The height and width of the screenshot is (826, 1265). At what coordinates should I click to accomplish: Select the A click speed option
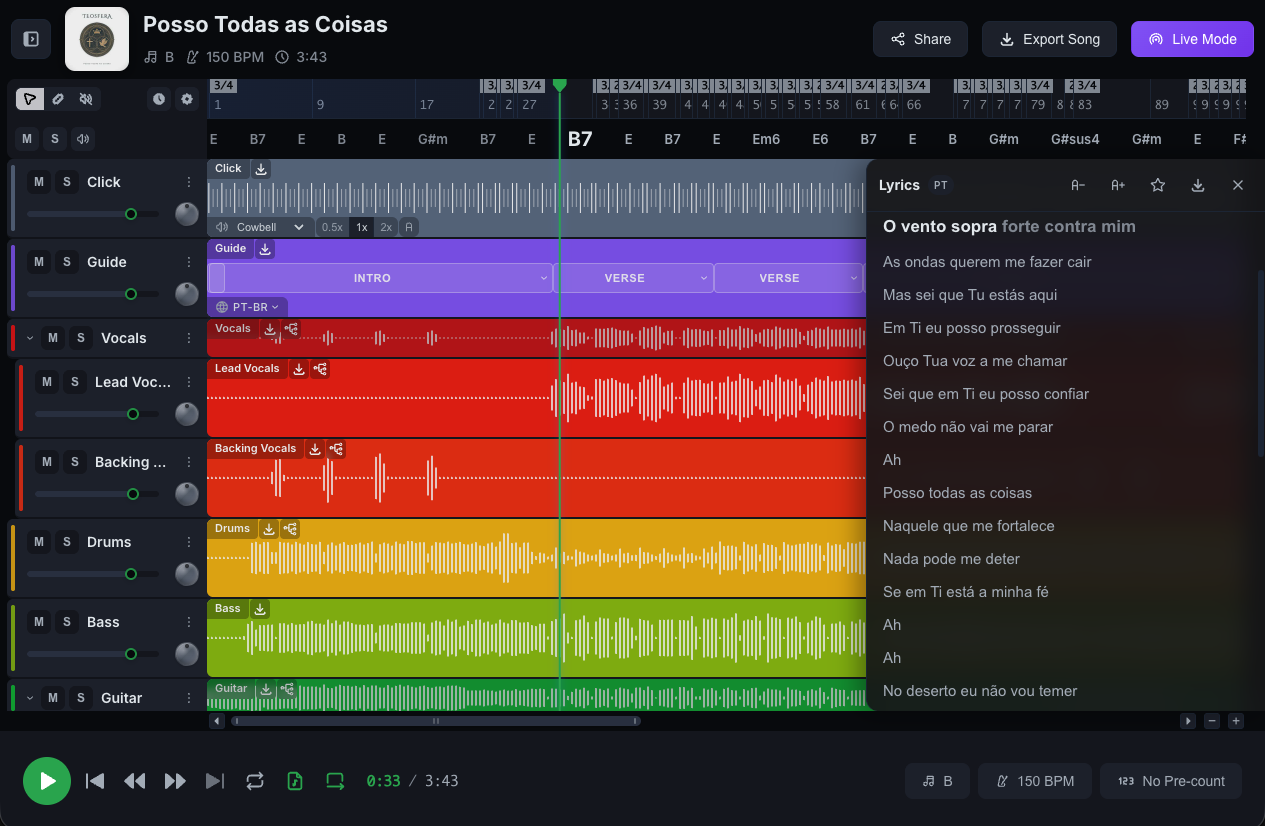[409, 227]
